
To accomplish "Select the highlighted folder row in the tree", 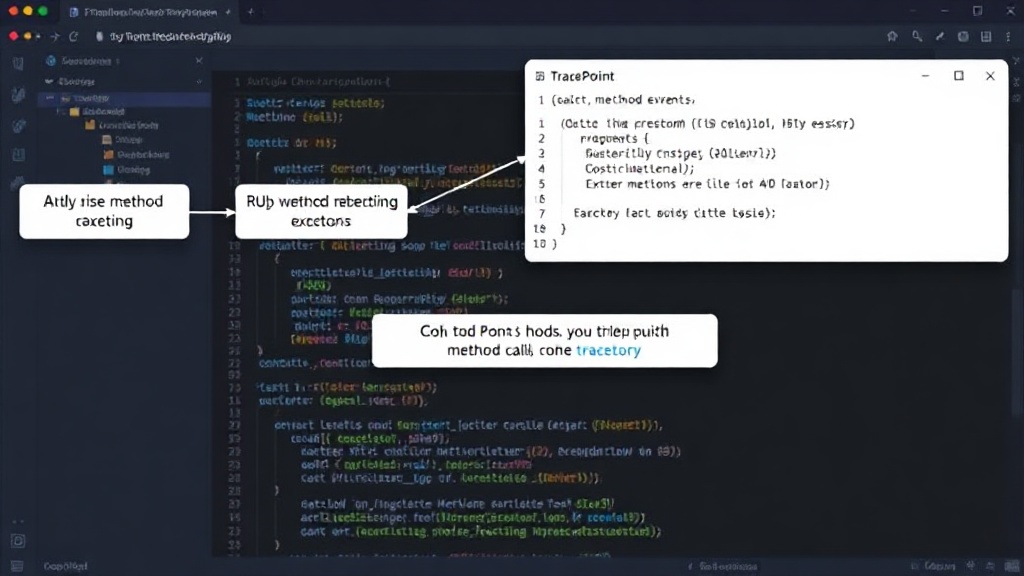I will (x=124, y=99).
